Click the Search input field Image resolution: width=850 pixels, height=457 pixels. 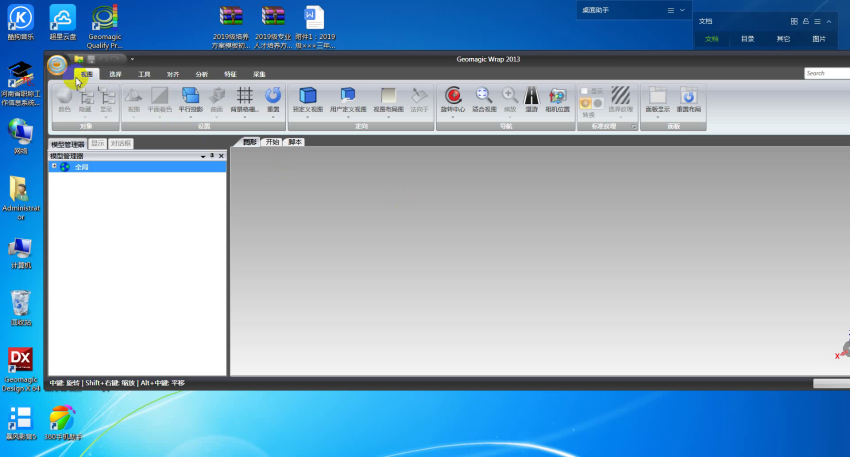pos(827,73)
